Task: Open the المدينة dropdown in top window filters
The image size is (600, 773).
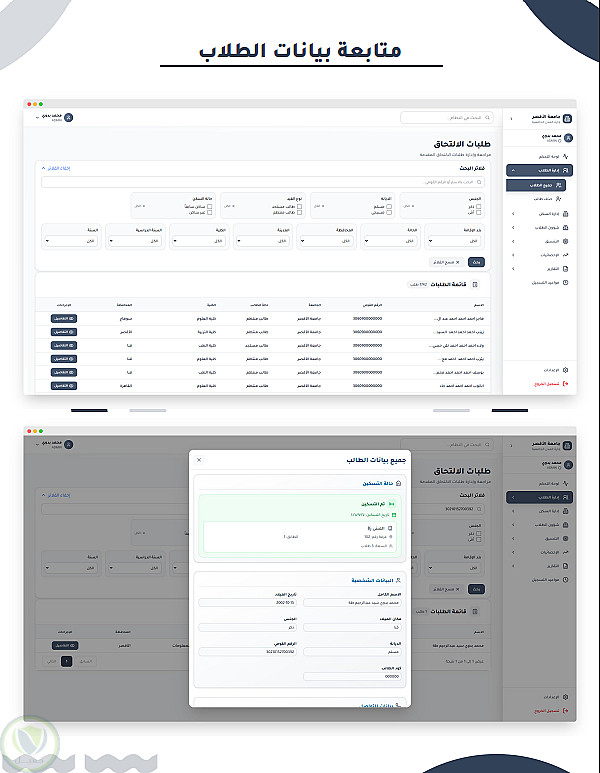Action: tap(263, 241)
